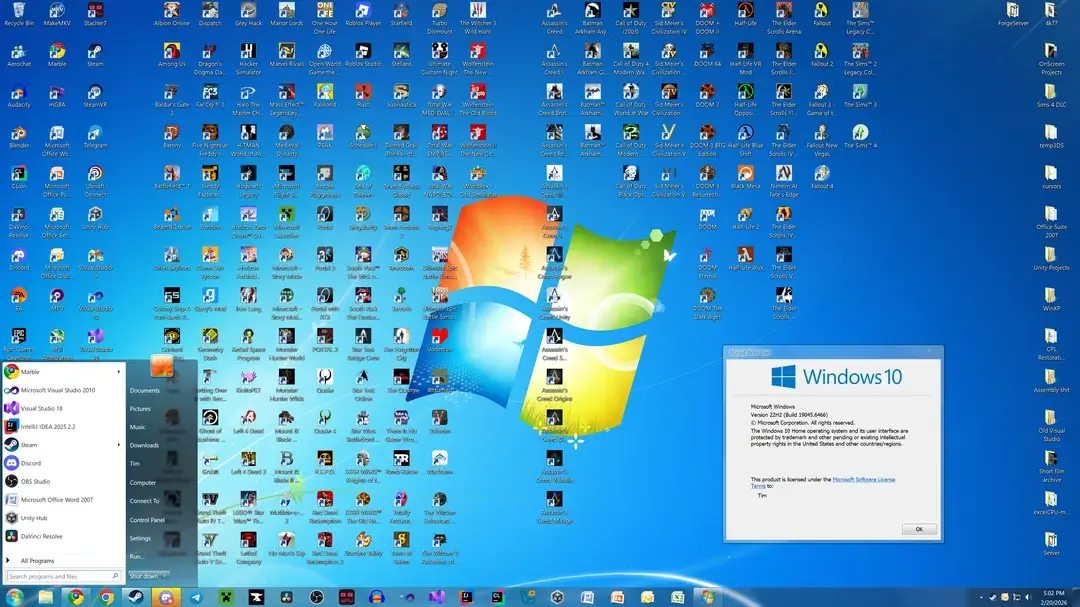The height and width of the screenshot is (607, 1080).
Task: Select the Tomb Raider desktop shortcut
Action: 401,463
